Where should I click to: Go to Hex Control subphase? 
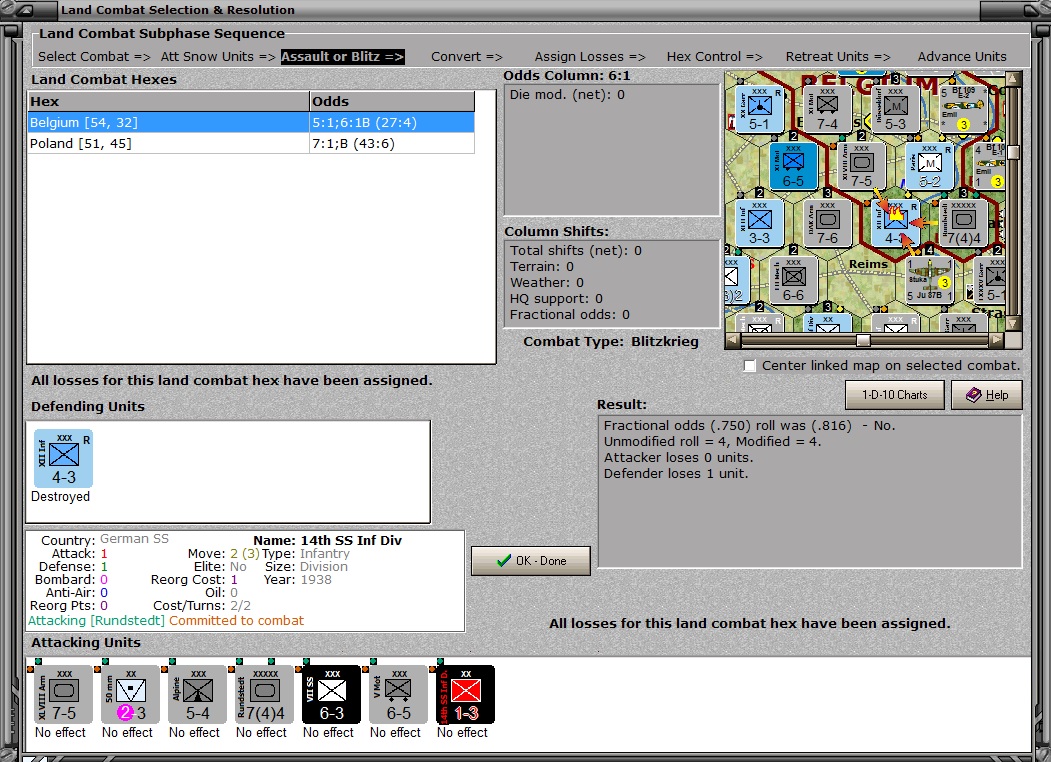point(715,57)
